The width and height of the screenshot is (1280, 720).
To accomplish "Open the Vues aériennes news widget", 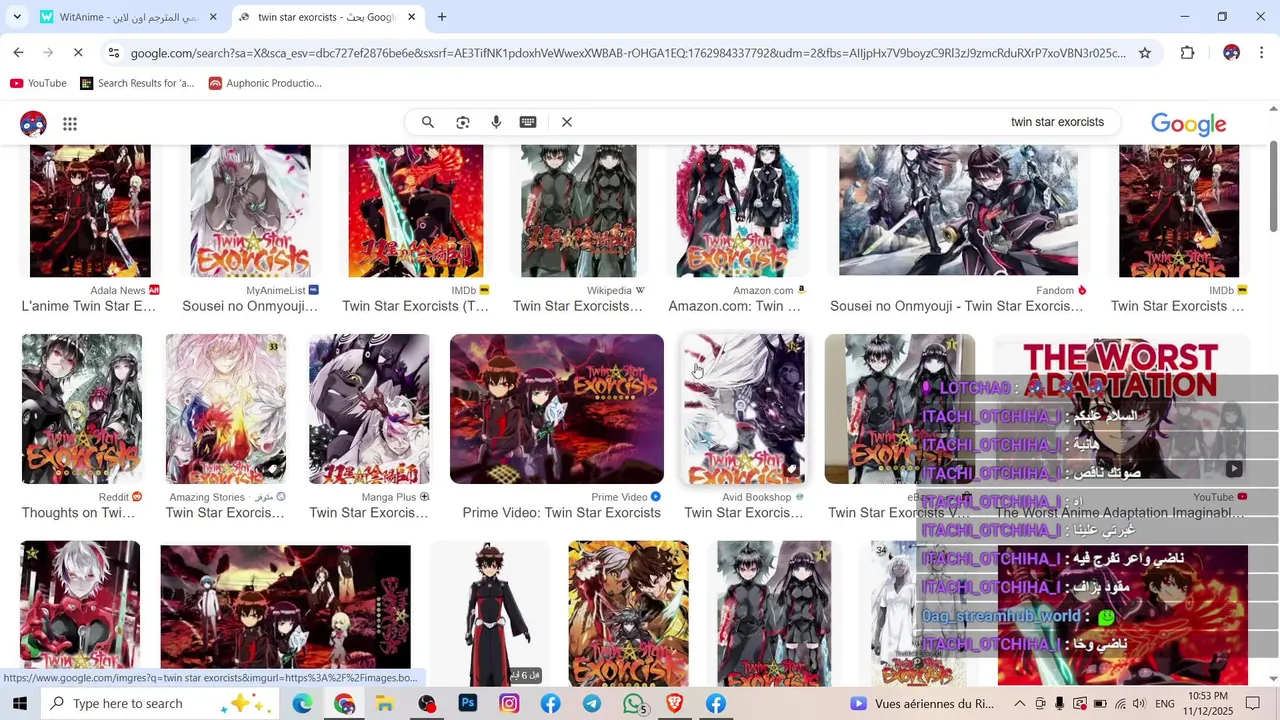I will point(922,704).
